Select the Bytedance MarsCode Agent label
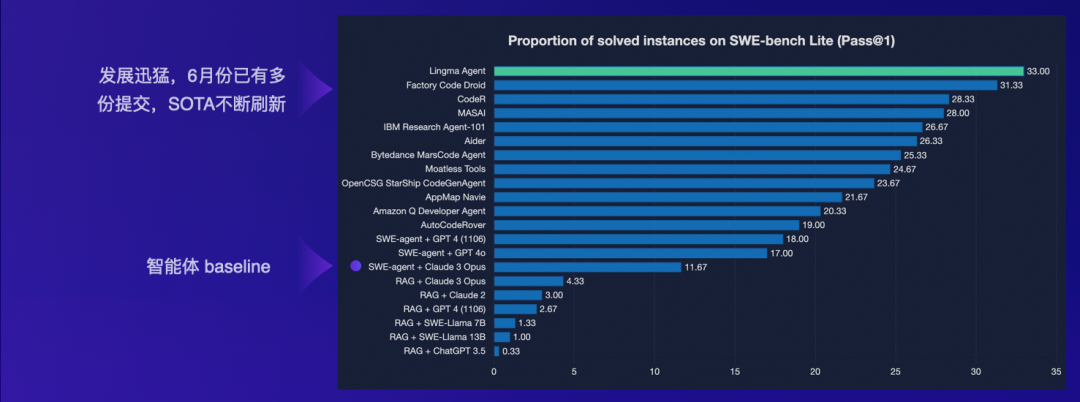The height and width of the screenshot is (402, 1080). tap(428, 155)
